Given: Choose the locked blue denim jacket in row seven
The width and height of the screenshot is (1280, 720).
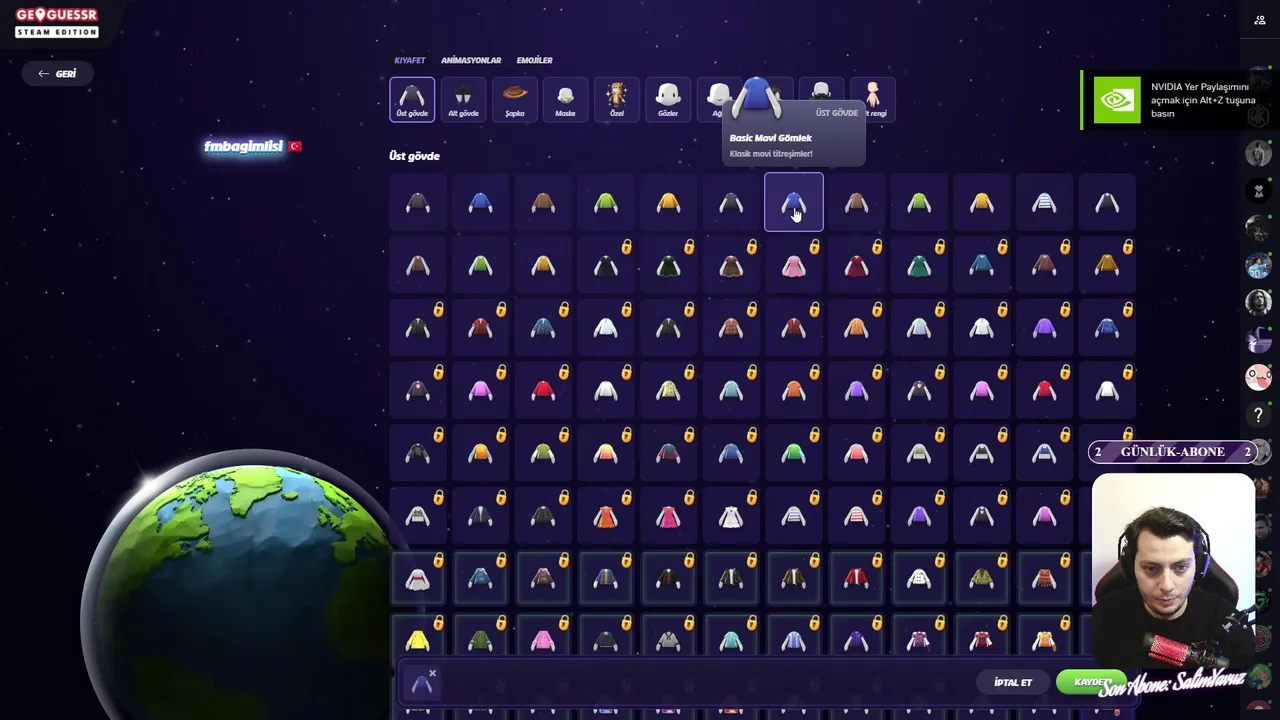Looking at the screenshot, I should coord(480,578).
